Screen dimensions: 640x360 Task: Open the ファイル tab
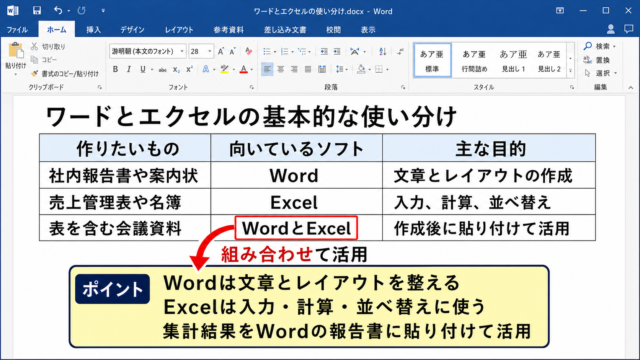pyautogui.click(x=17, y=30)
